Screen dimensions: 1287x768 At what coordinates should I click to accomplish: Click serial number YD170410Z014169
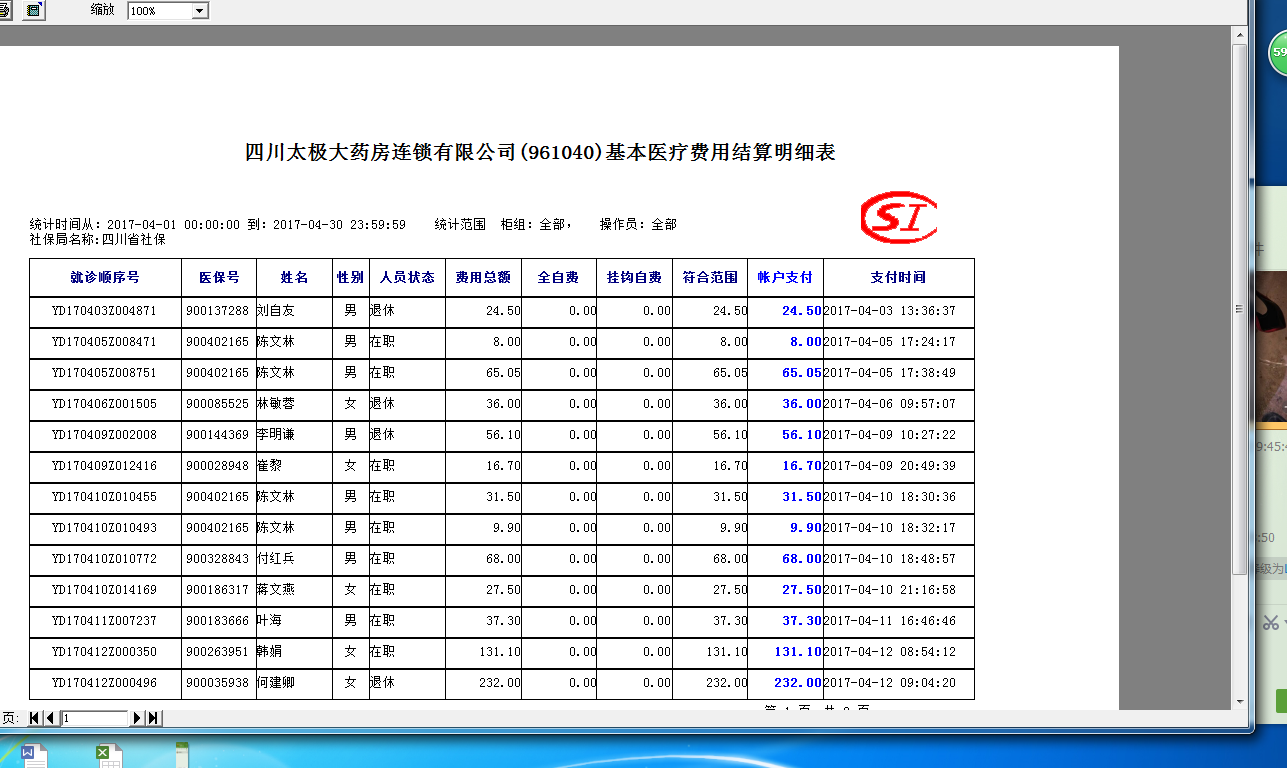pyautogui.click(x=105, y=590)
